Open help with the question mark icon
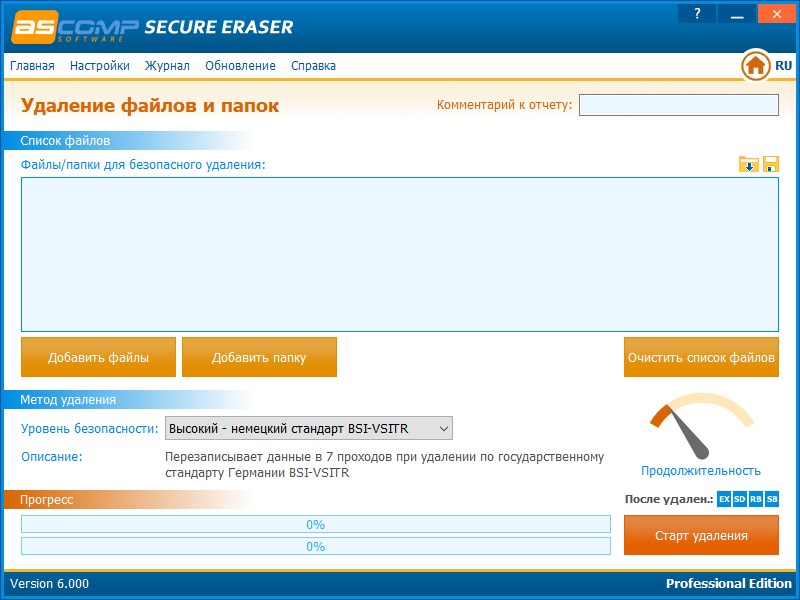 (x=697, y=13)
